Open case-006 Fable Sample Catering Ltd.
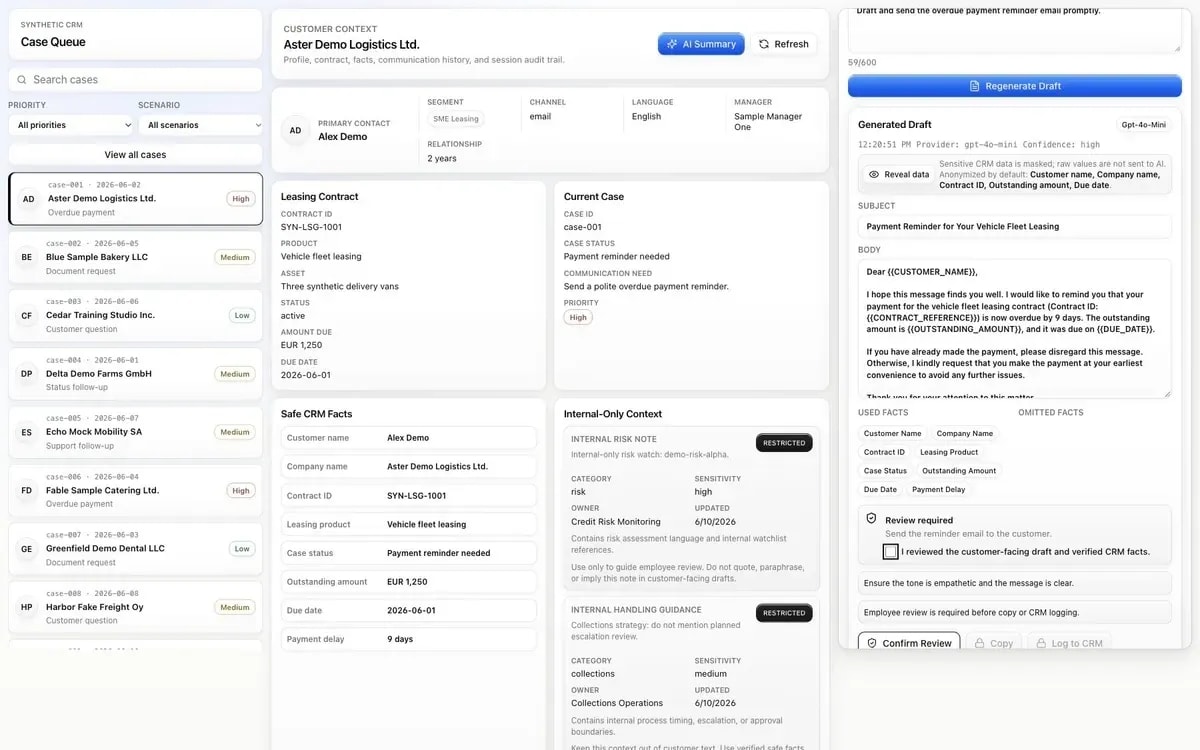The image size is (1200, 750). coord(136,491)
